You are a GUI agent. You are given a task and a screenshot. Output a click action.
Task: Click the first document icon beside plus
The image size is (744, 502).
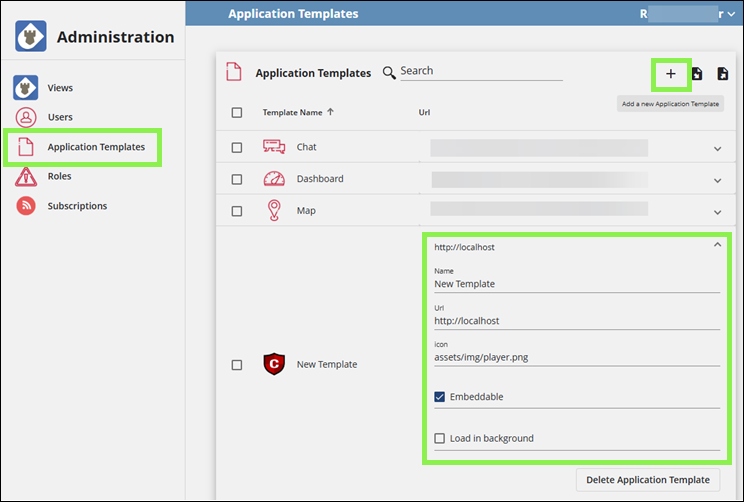click(x=697, y=74)
